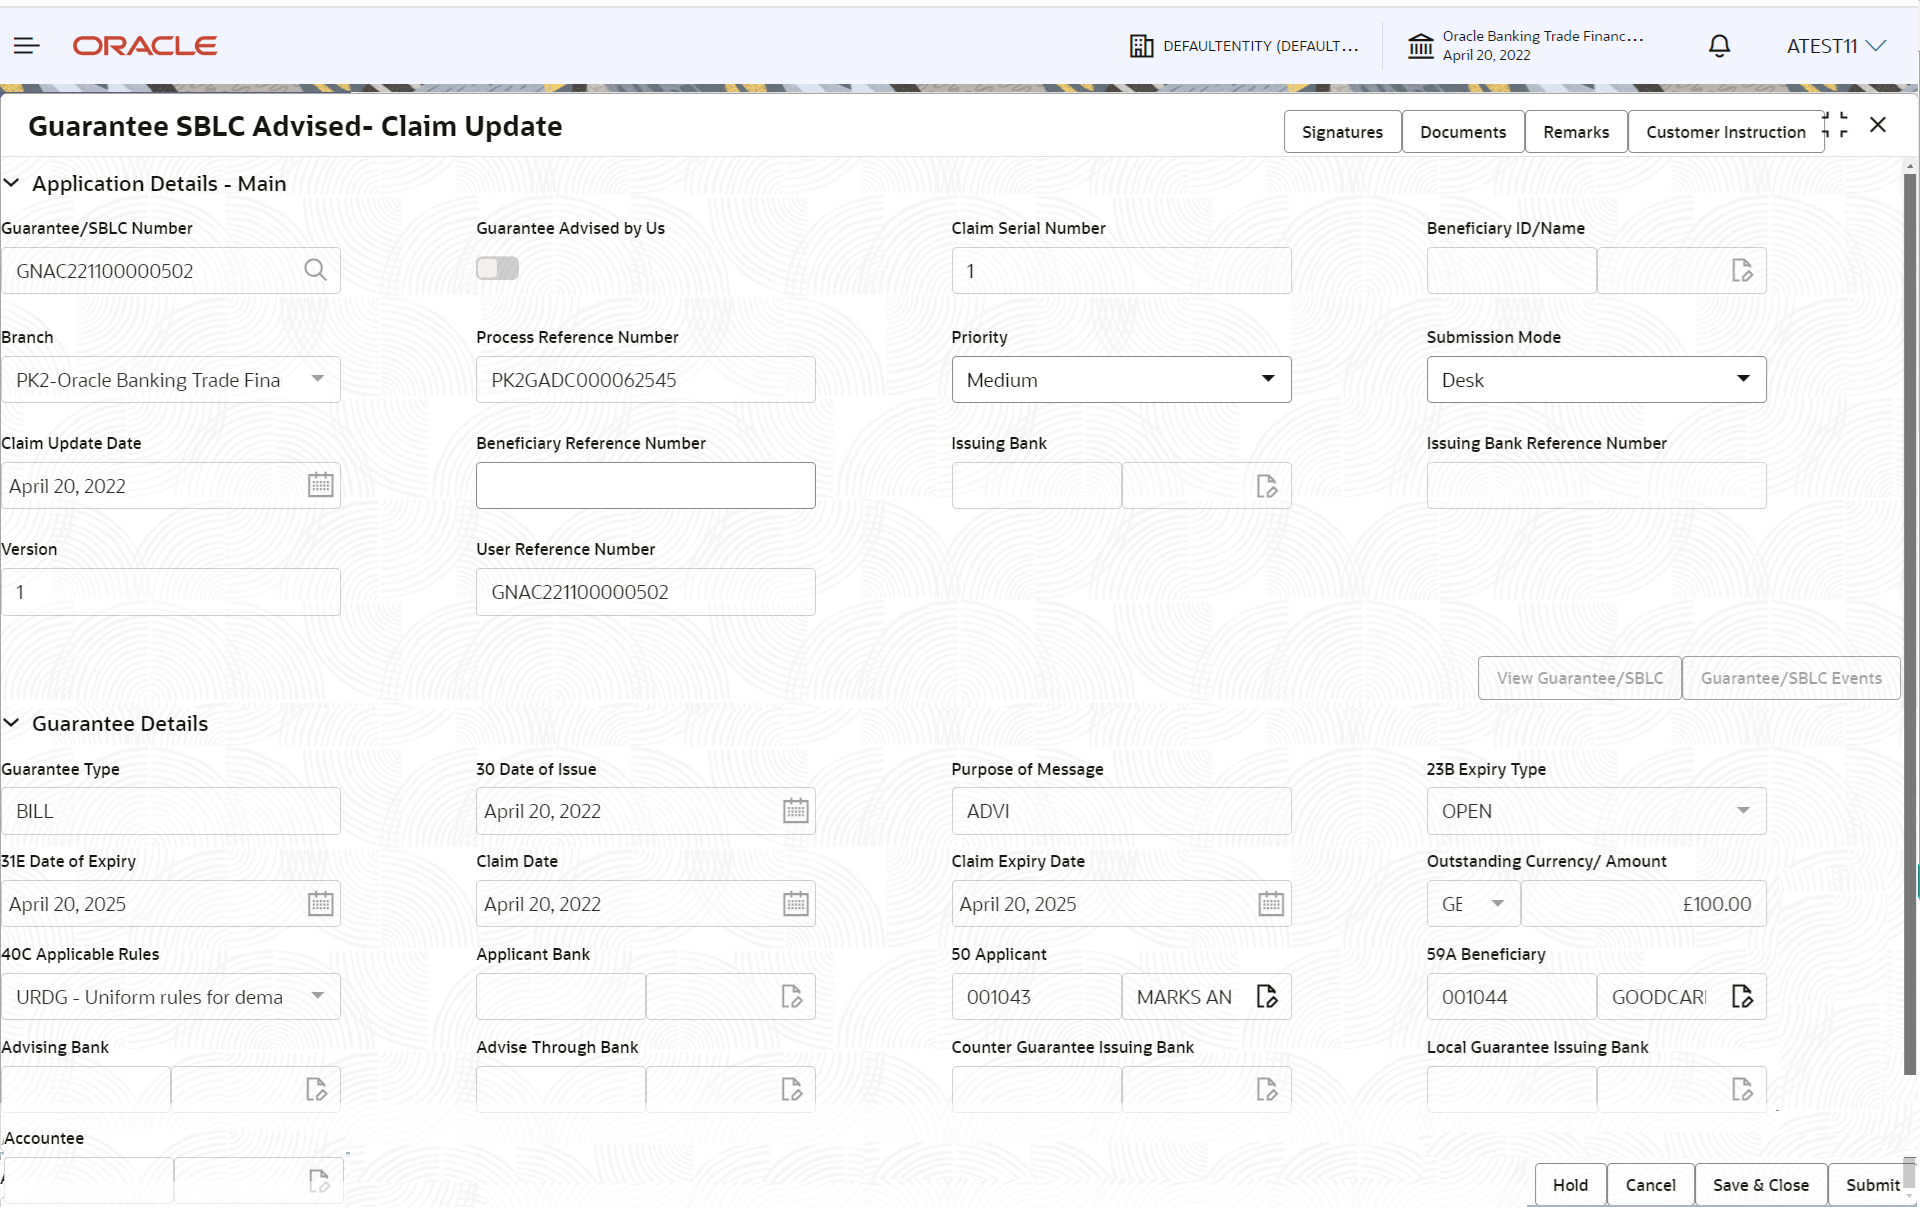Open the Customer Instruction tab
The image size is (1920, 1207).
pos(1725,131)
